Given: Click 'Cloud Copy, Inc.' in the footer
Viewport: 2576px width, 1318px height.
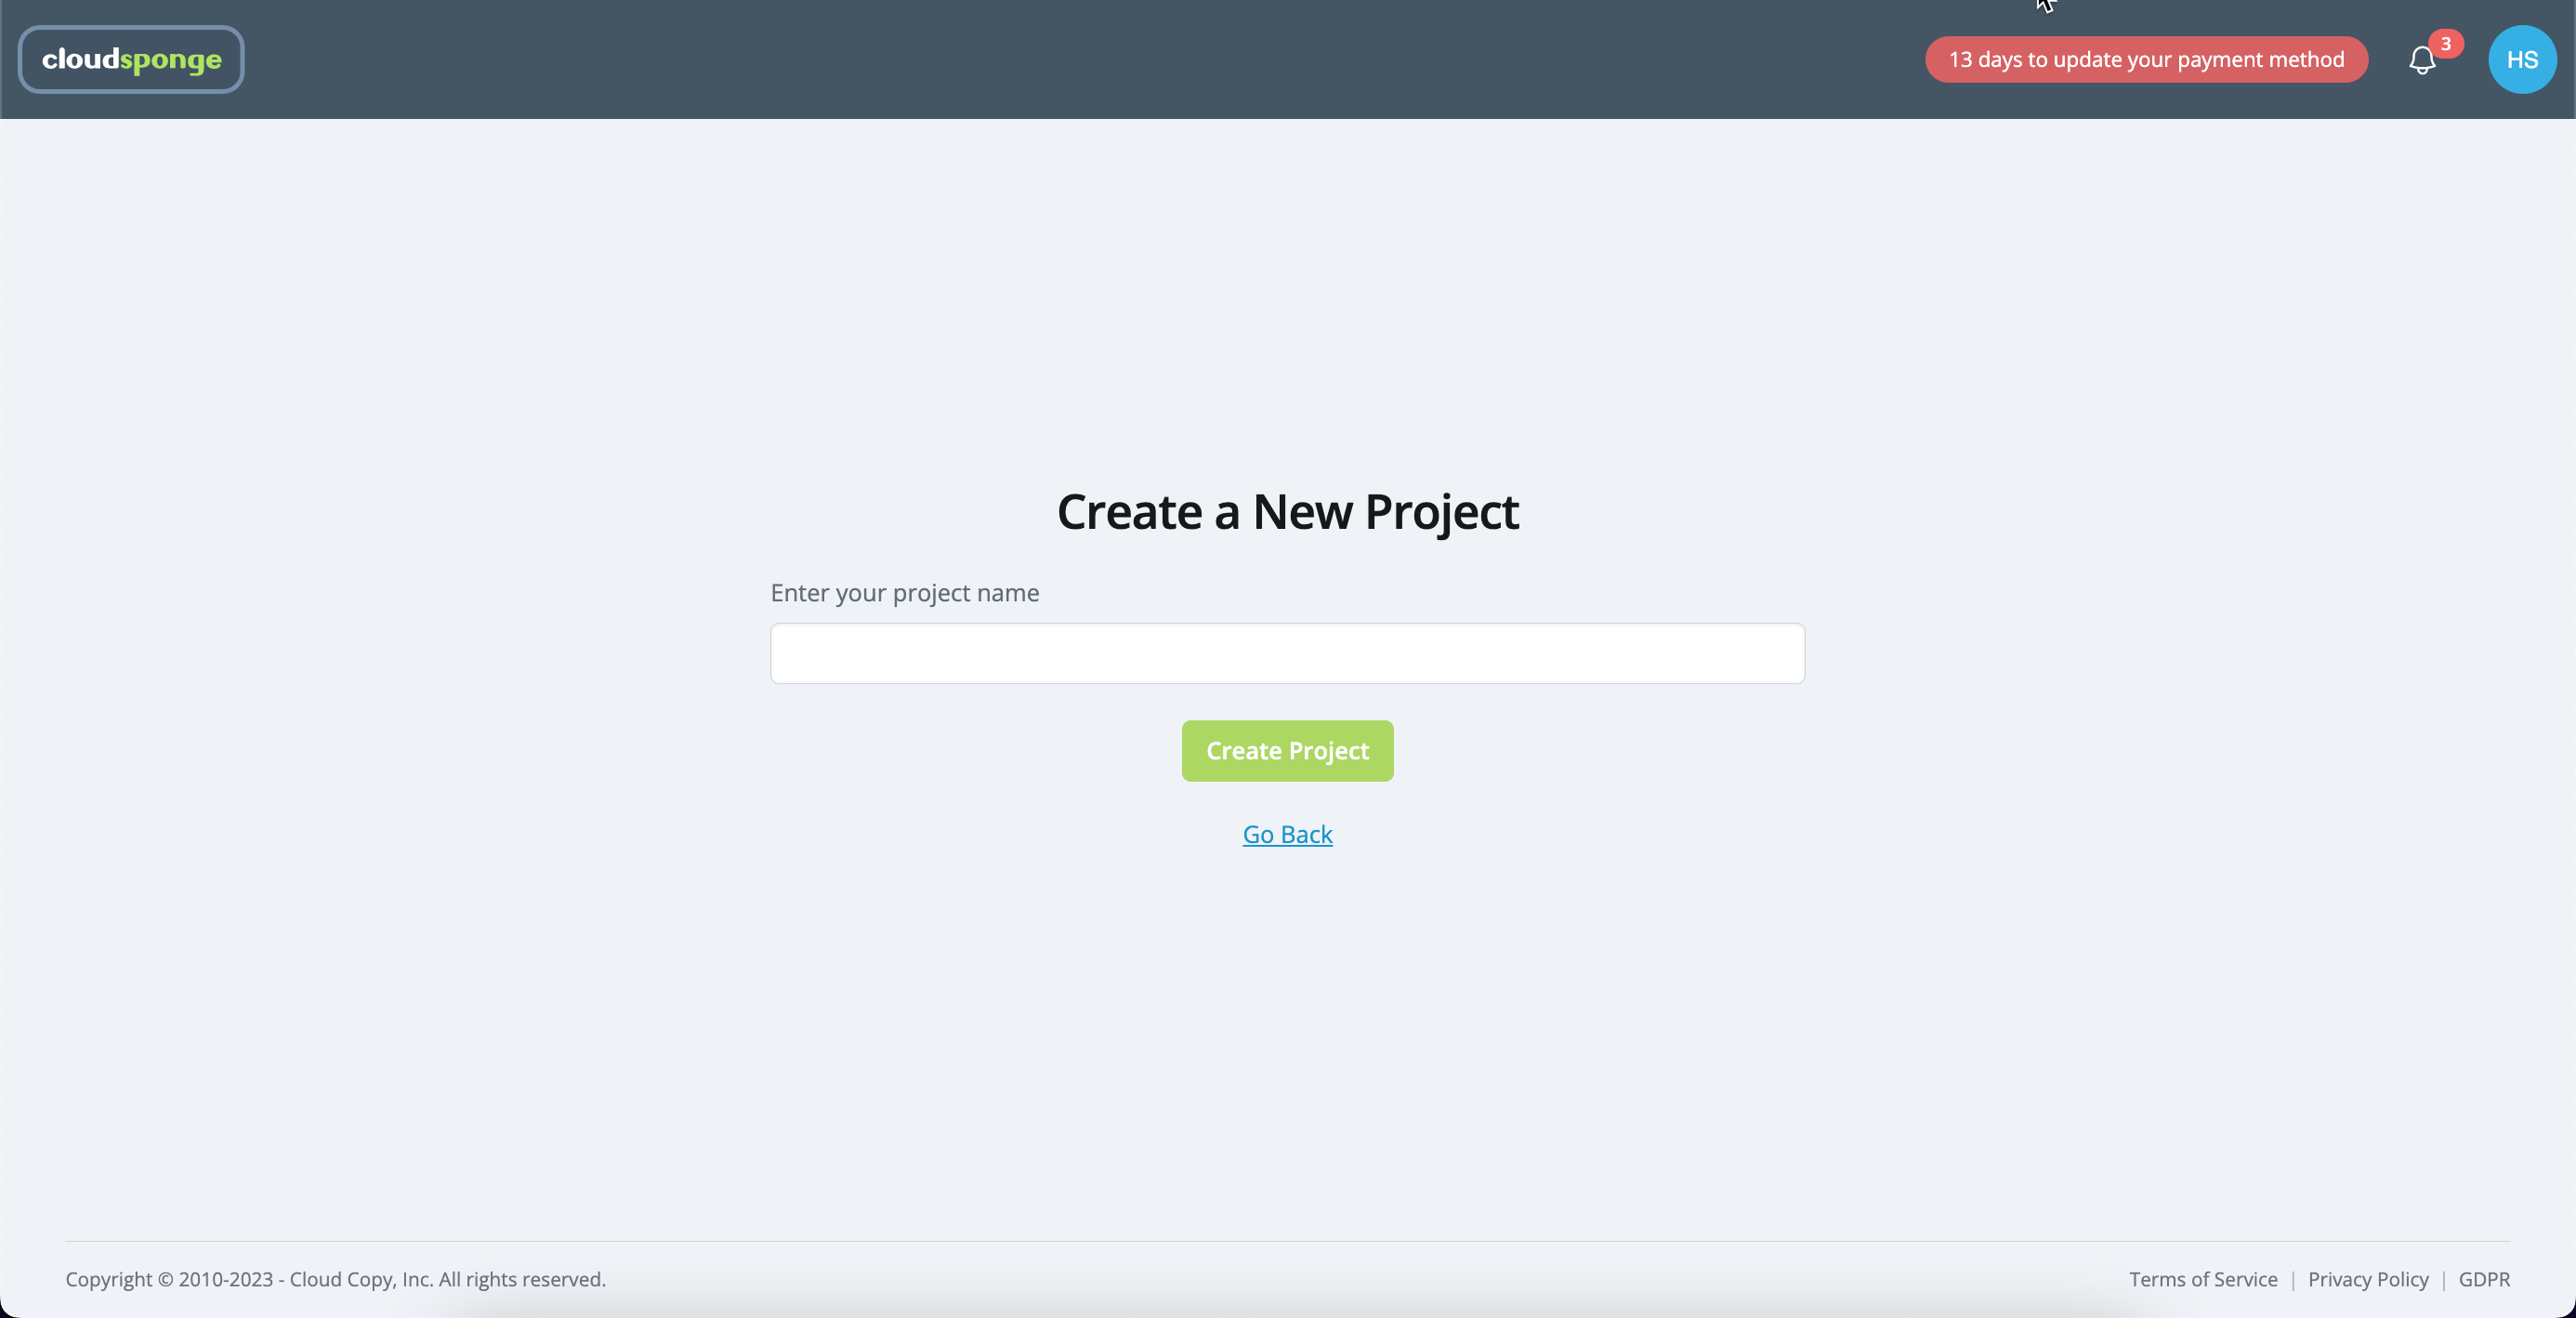Looking at the screenshot, I should [x=361, y=1279].
